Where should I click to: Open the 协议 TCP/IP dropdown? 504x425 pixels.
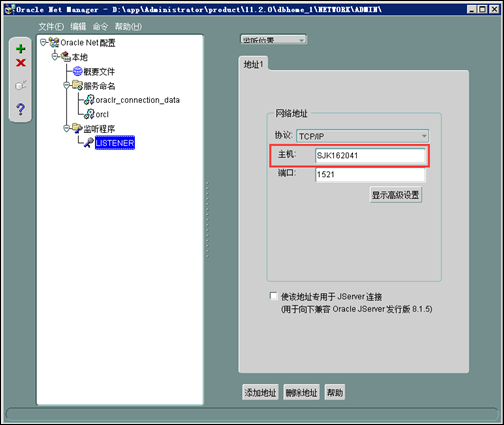[362, 136]
